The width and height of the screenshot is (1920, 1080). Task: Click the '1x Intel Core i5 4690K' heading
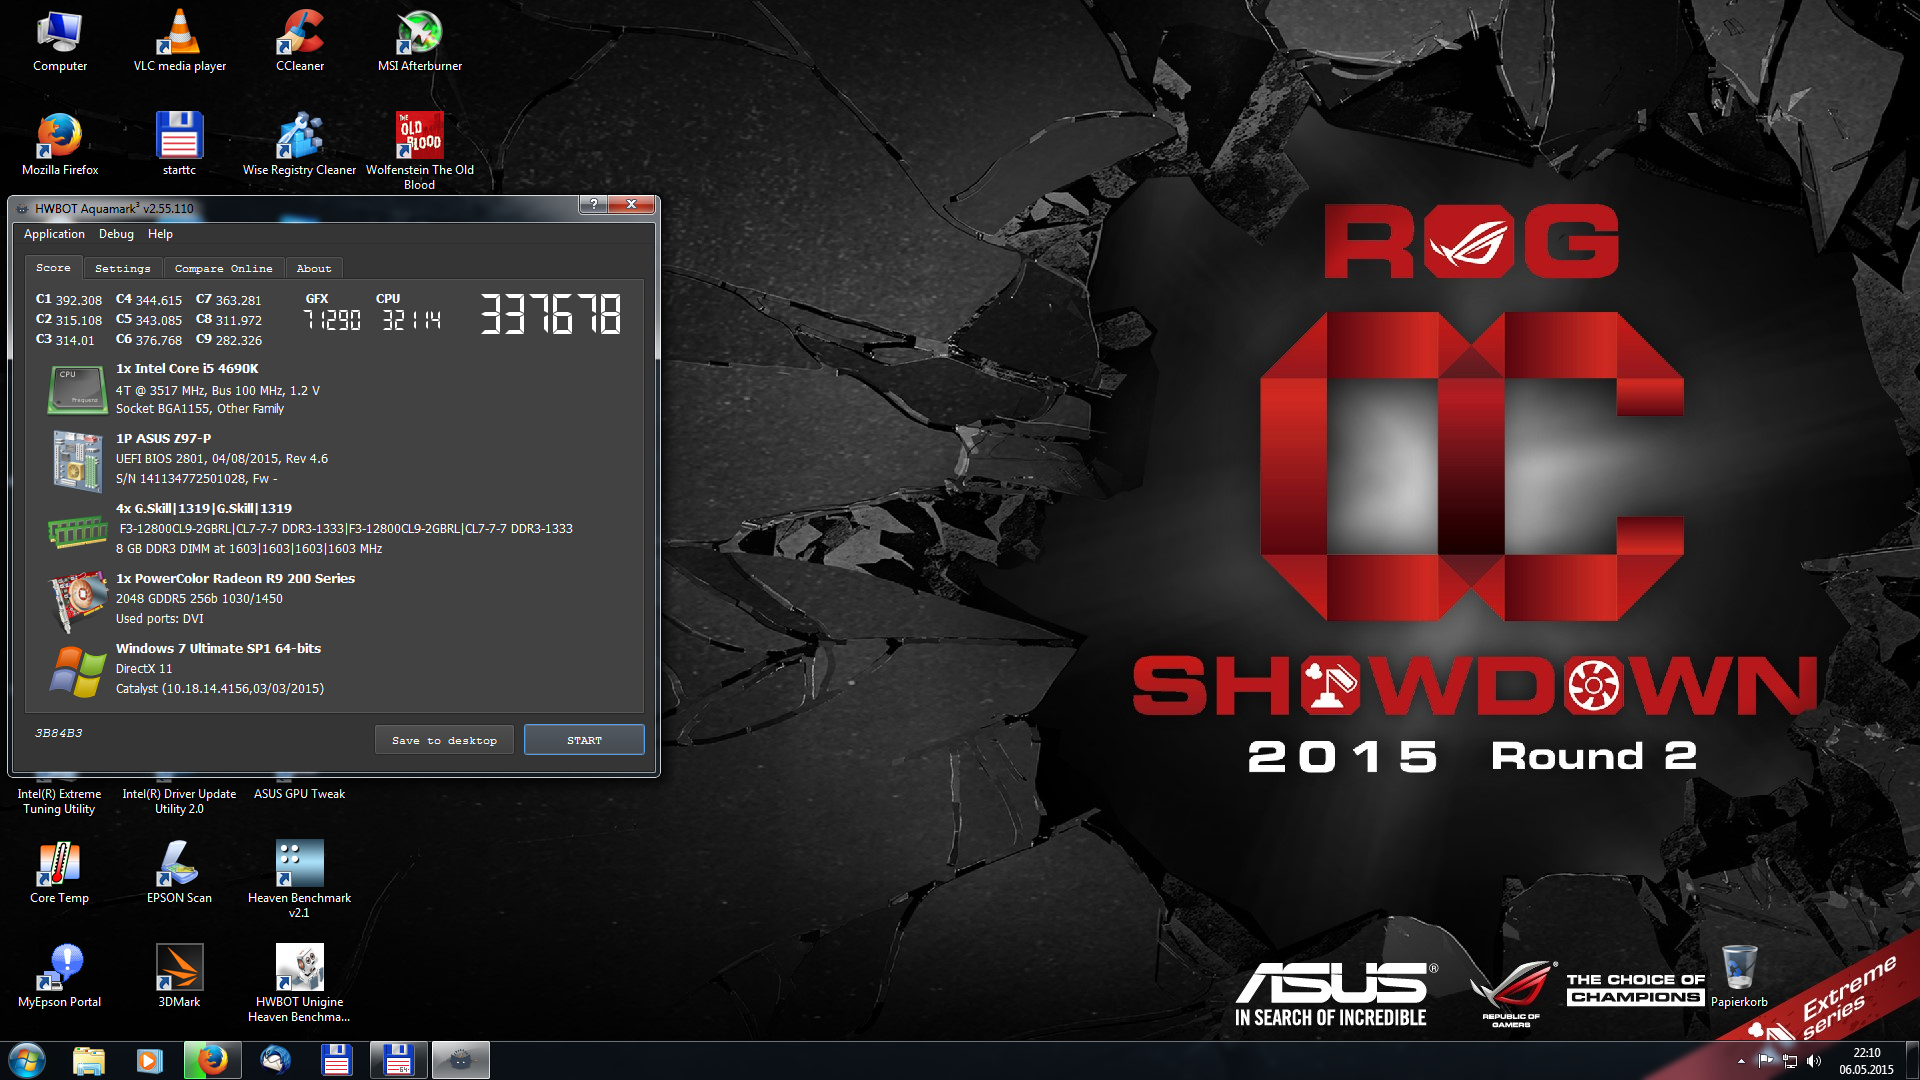pos(187,368)
